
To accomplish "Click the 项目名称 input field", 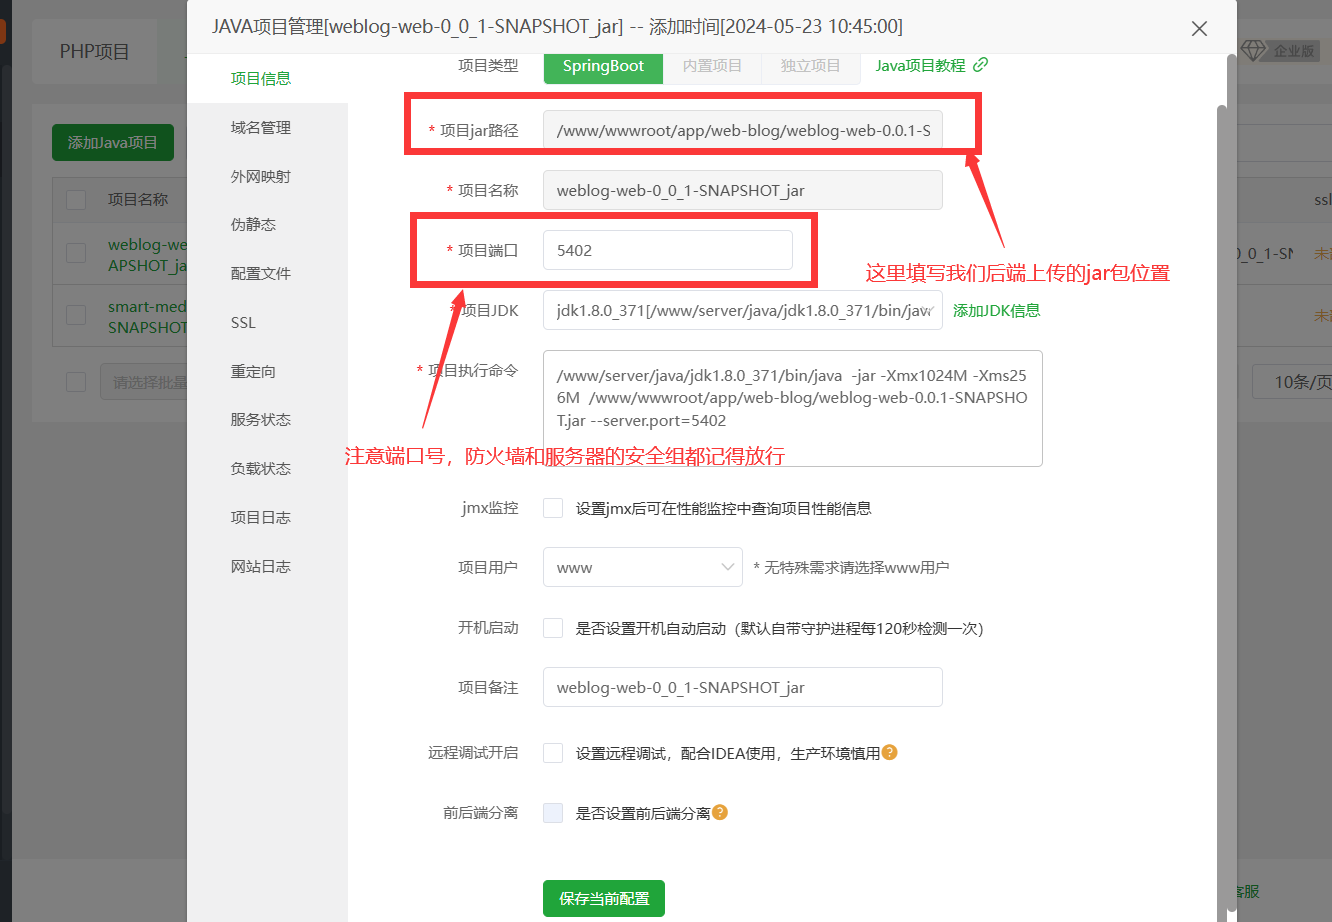I will pos(742,190).
